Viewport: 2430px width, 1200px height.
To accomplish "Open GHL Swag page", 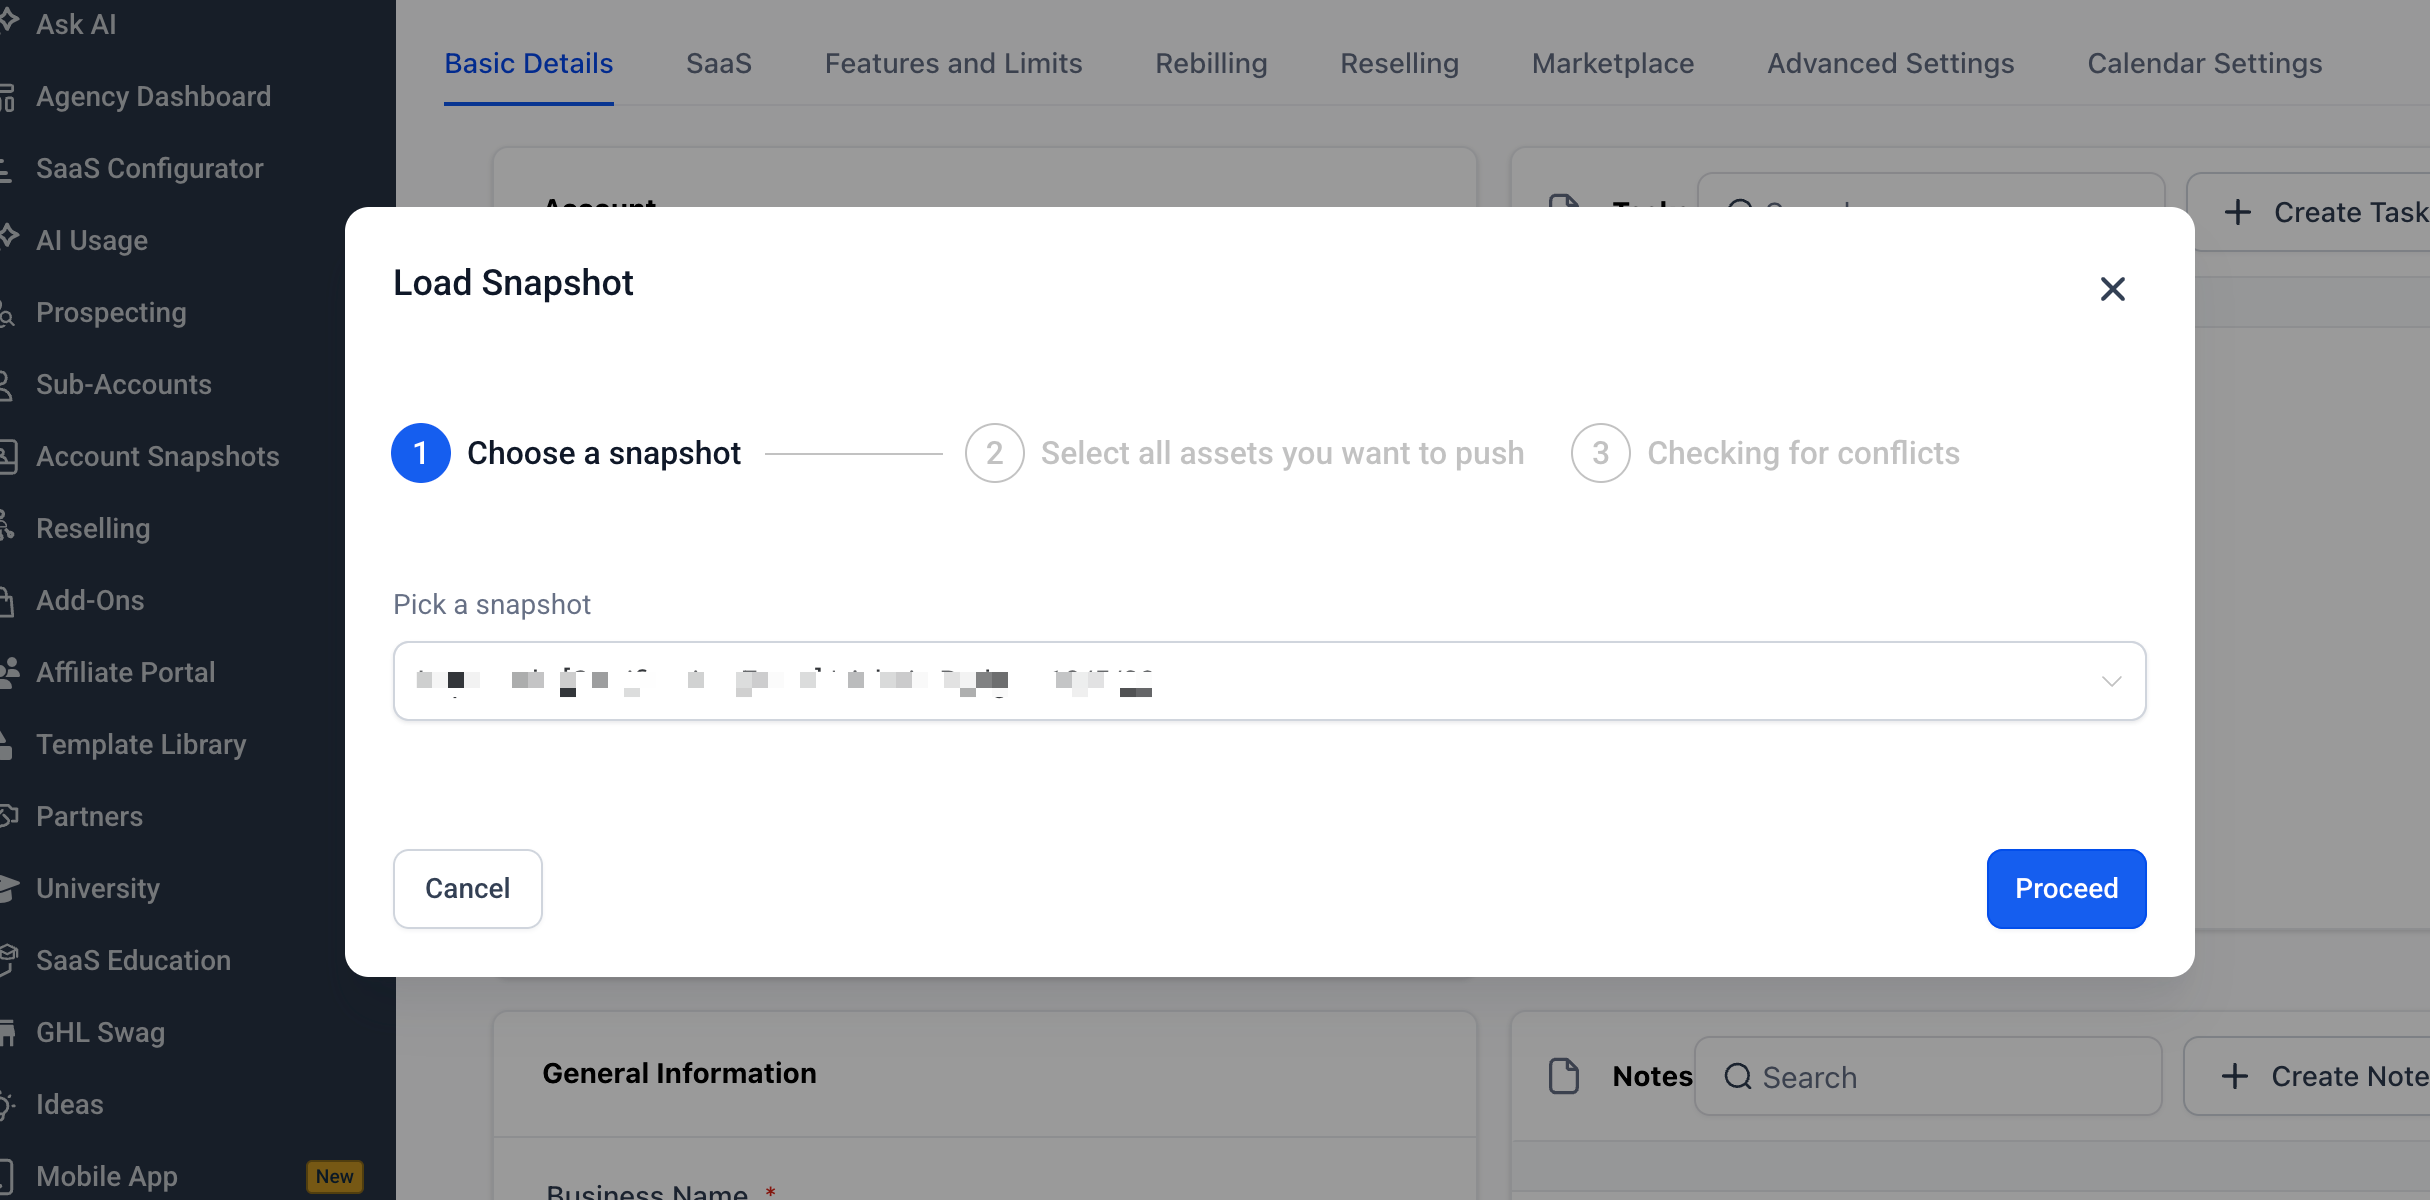I will (100, 1032).
